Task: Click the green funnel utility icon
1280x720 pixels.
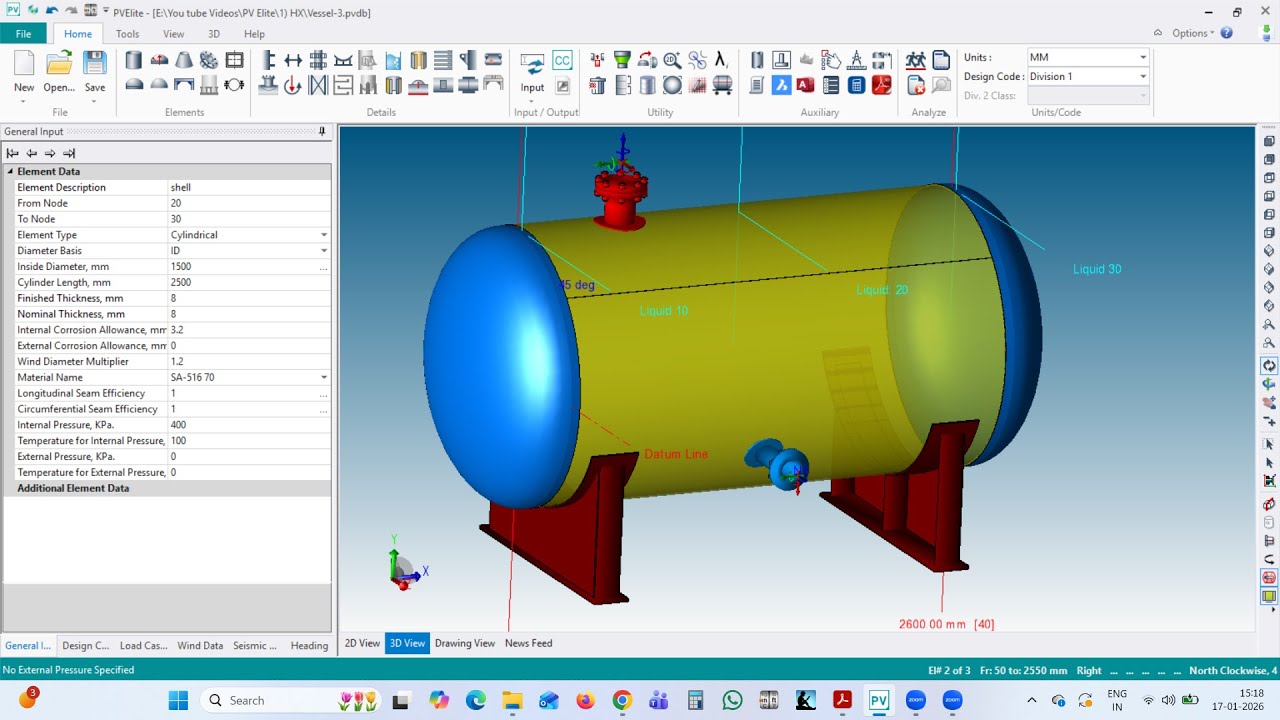Action: (622, 61)
